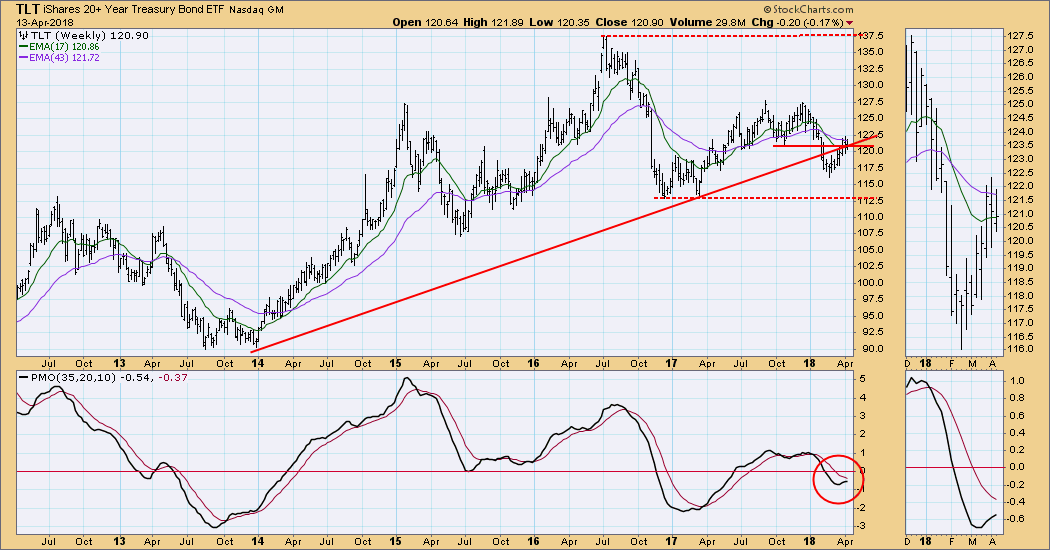
Task: Click the -0.2 label on zoom PMO axis
Action: [1016, 484]
